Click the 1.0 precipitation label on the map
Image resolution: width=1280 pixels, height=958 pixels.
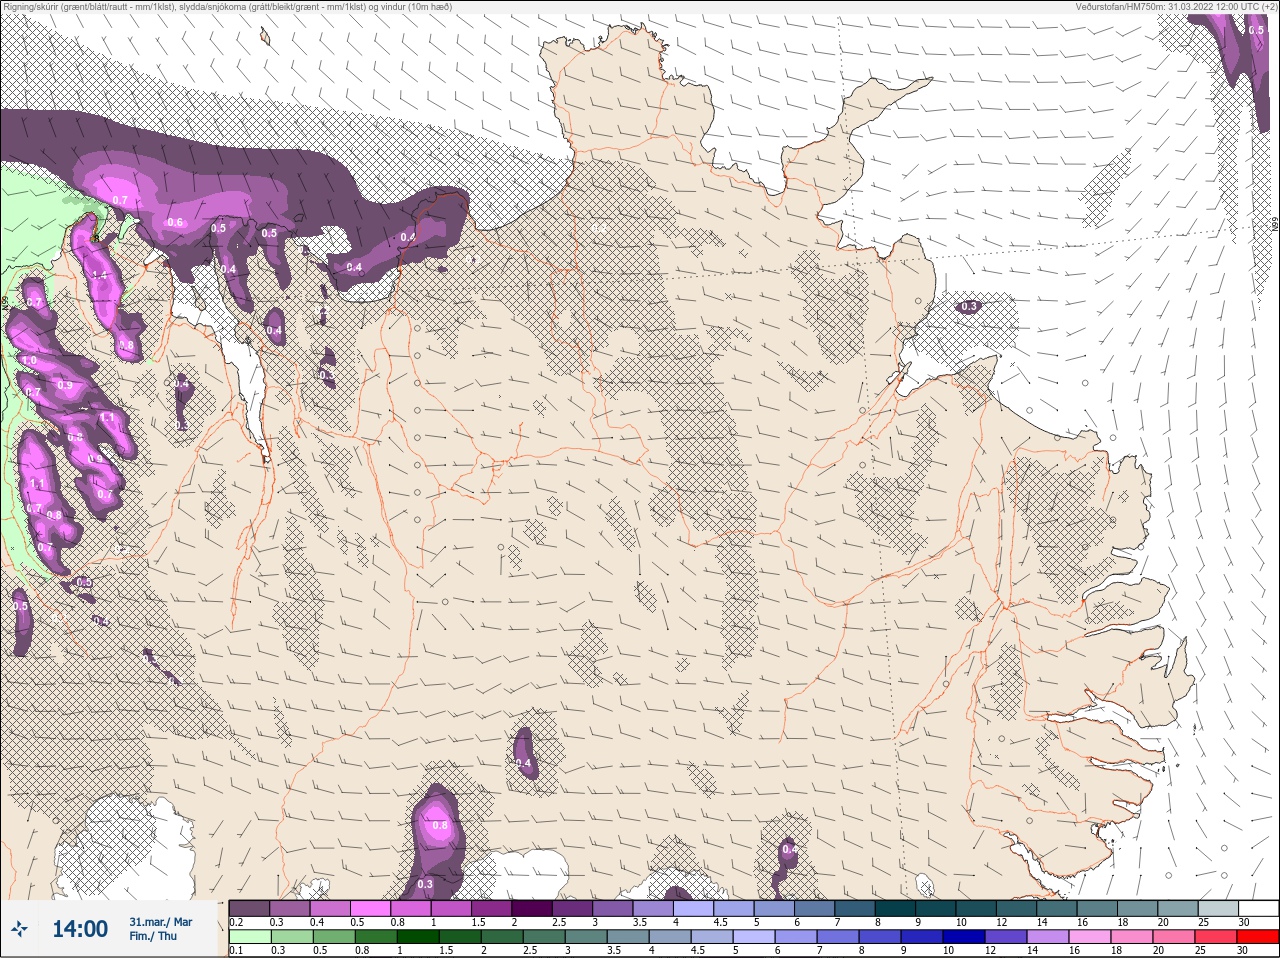29,361
